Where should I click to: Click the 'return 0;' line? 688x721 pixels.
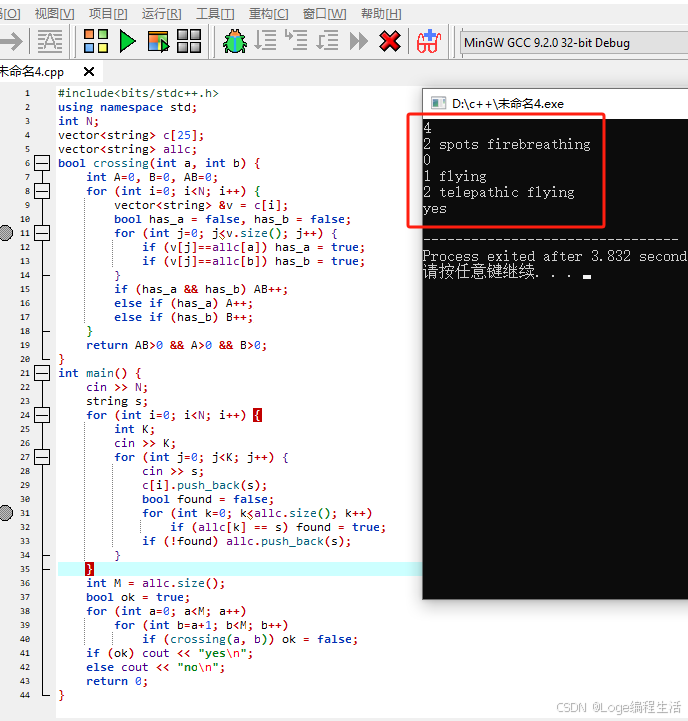point(117,681)
